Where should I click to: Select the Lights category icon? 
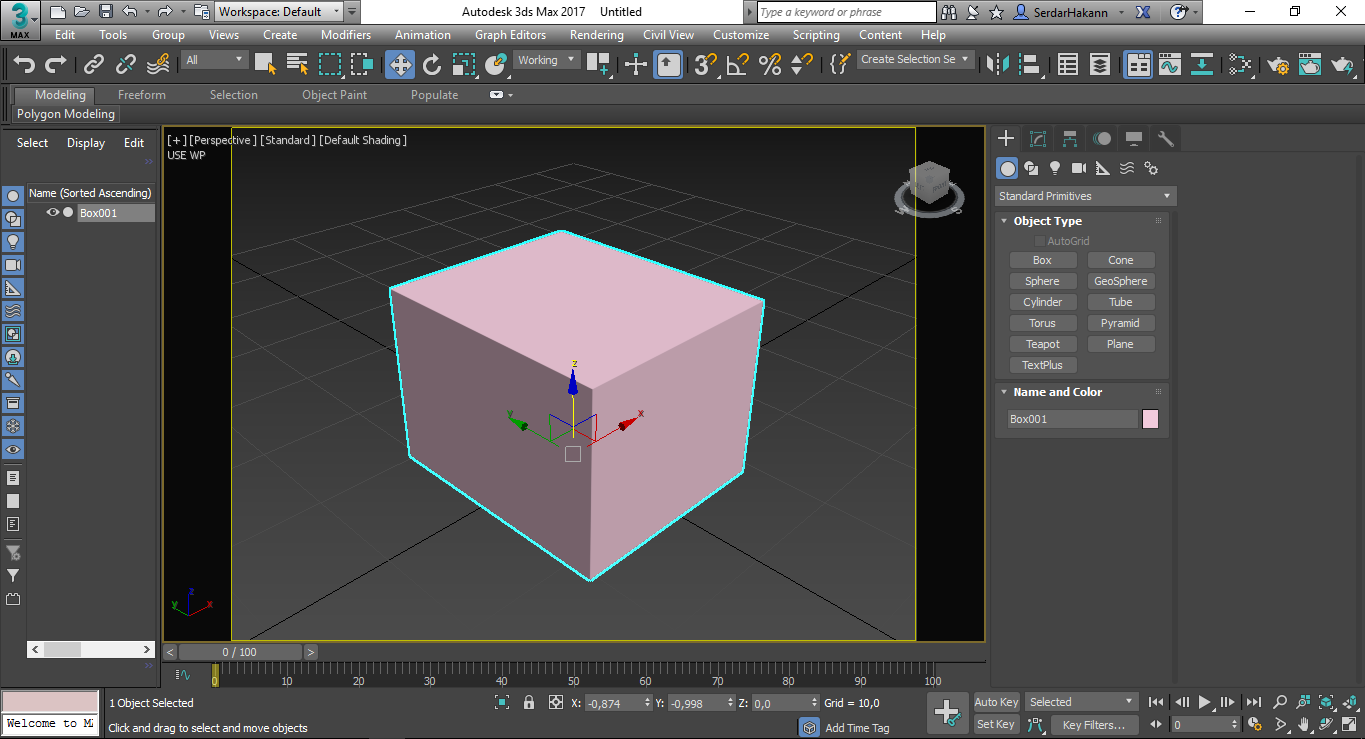click(x=1055, y=168)
